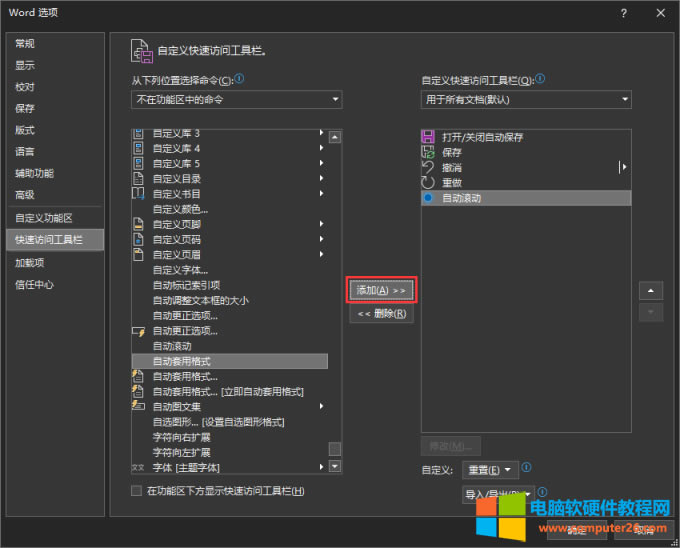Image resolution: width=680 pixels, height=548 pixels.
Task: Move selected command up with arrow button
Action: [x=651, y=291]
